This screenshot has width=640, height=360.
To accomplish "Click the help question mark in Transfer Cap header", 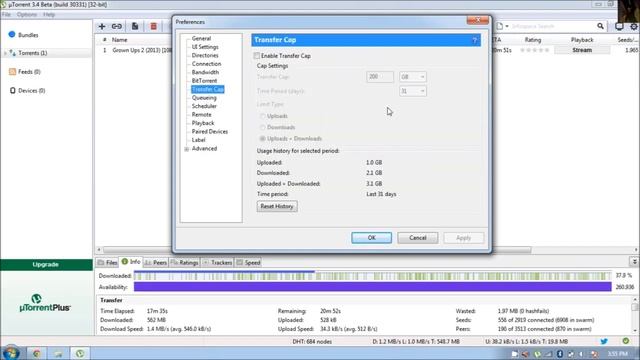I will pyautogui.click(x=474, y=40).
